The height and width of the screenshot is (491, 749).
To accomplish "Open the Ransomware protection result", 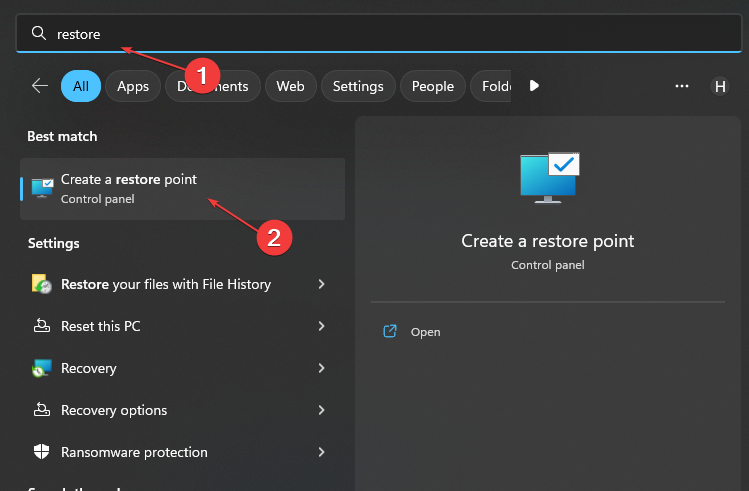I will 182,452.
